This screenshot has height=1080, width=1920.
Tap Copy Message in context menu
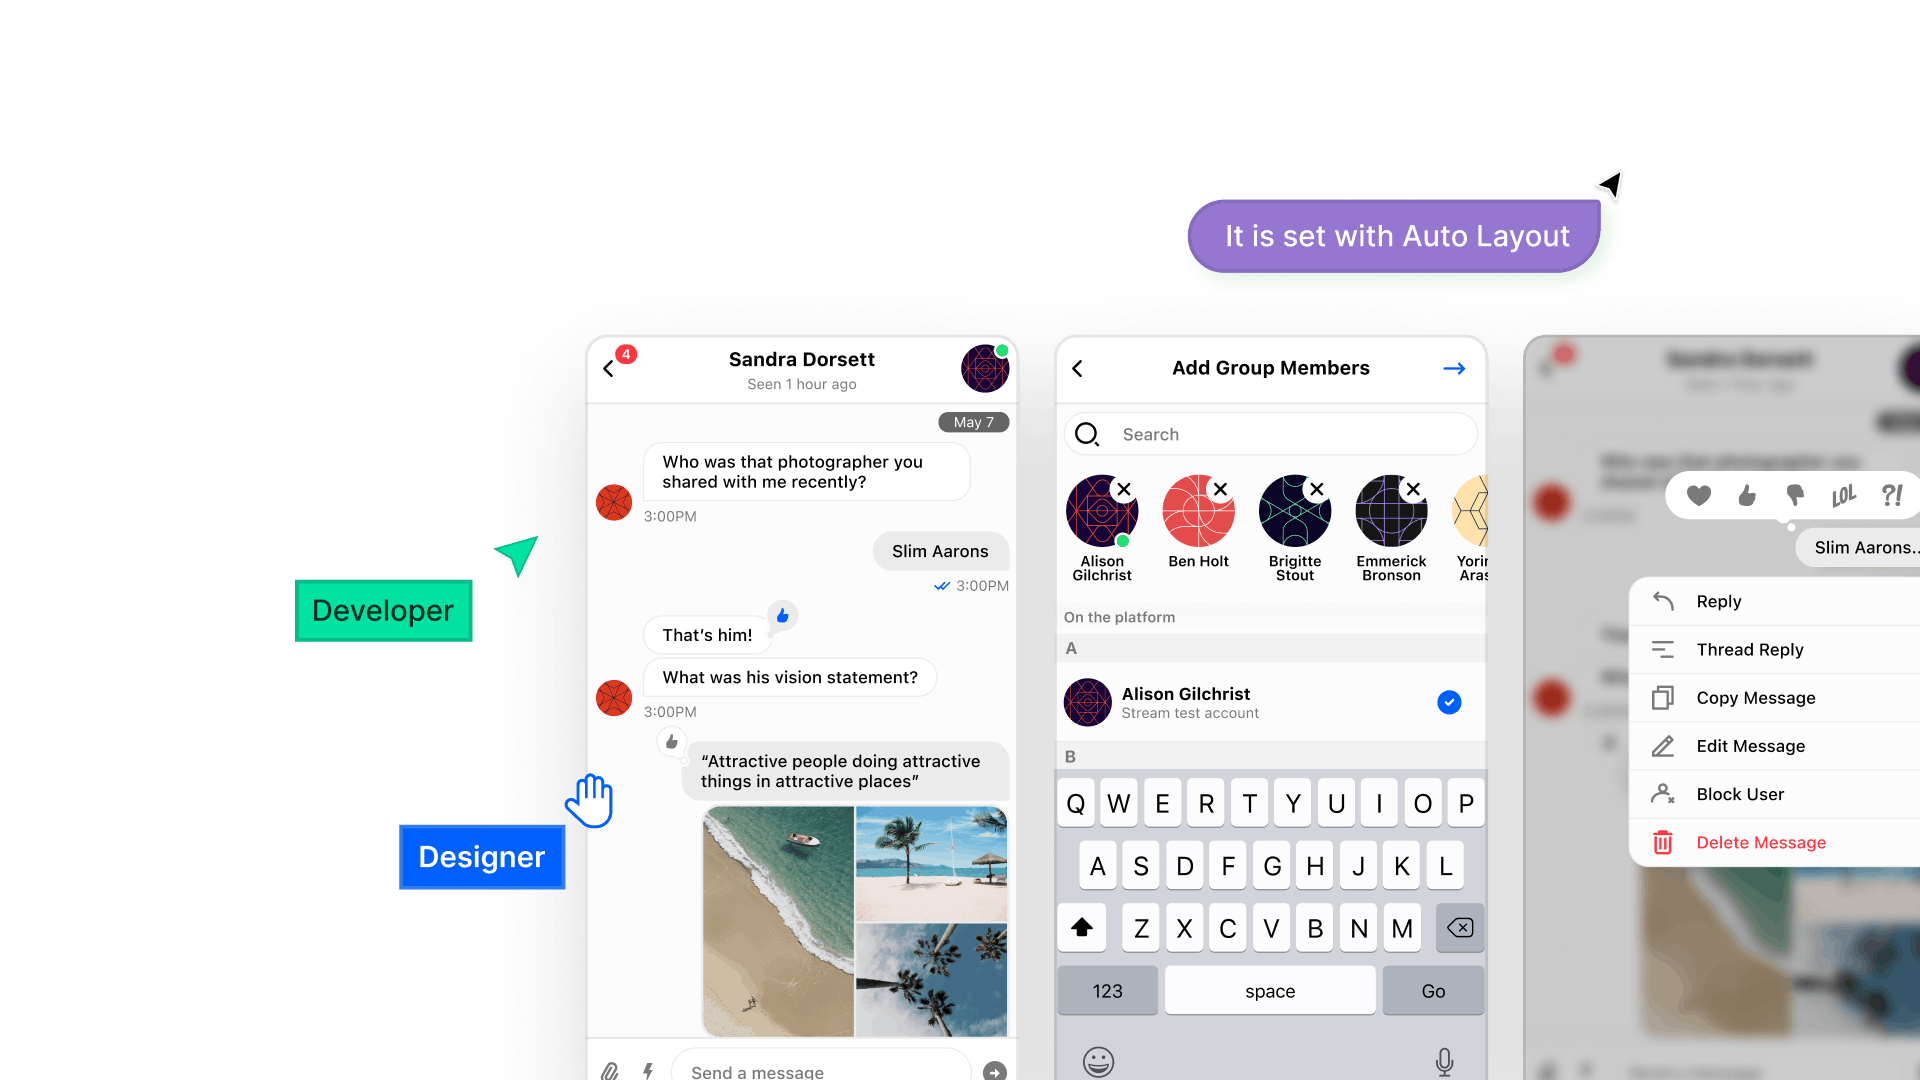(x=1756, y=696)
